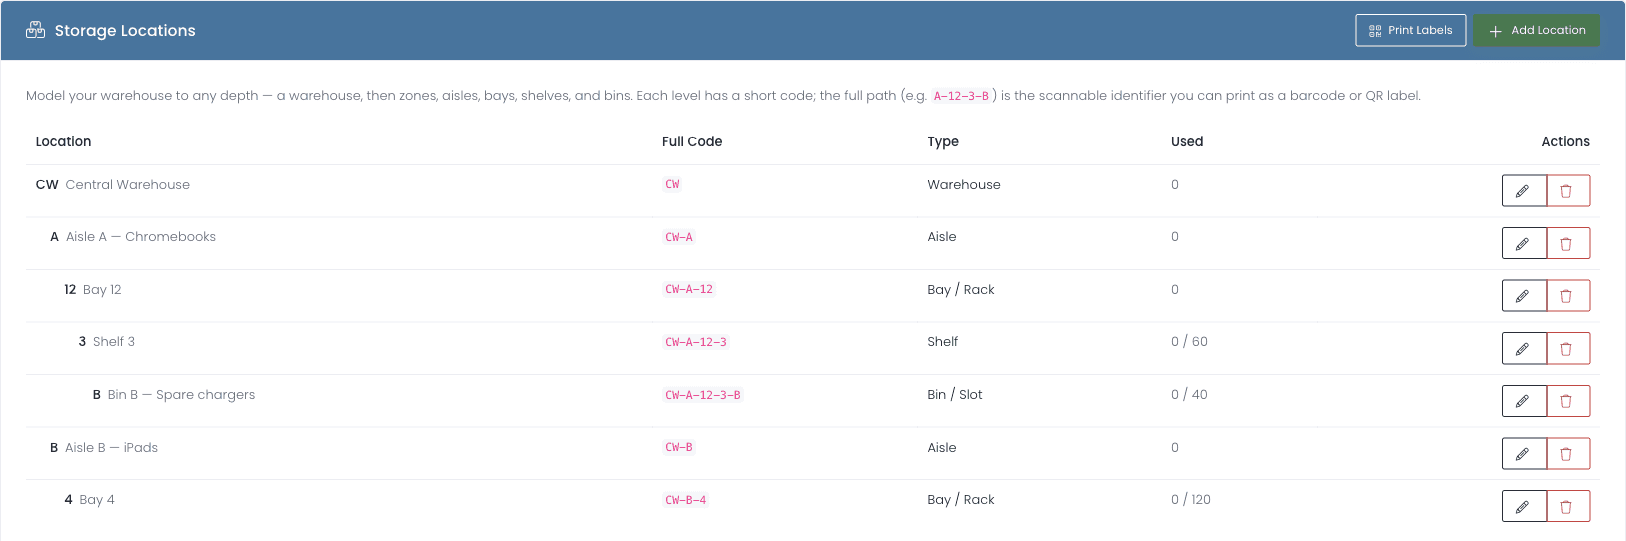The height and width of the screenshot is (541, 1626).
Task: Click the Used column header
Action: click(1187, 142)
